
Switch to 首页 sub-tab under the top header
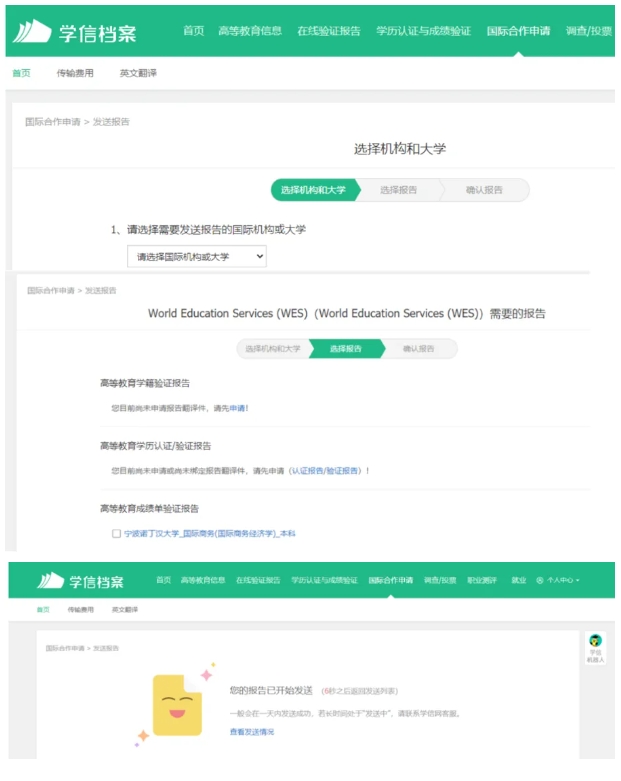click(21, 73)
